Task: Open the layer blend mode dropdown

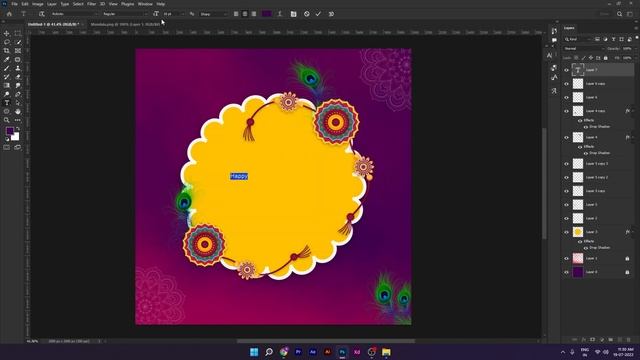Action: pos(584,49)
